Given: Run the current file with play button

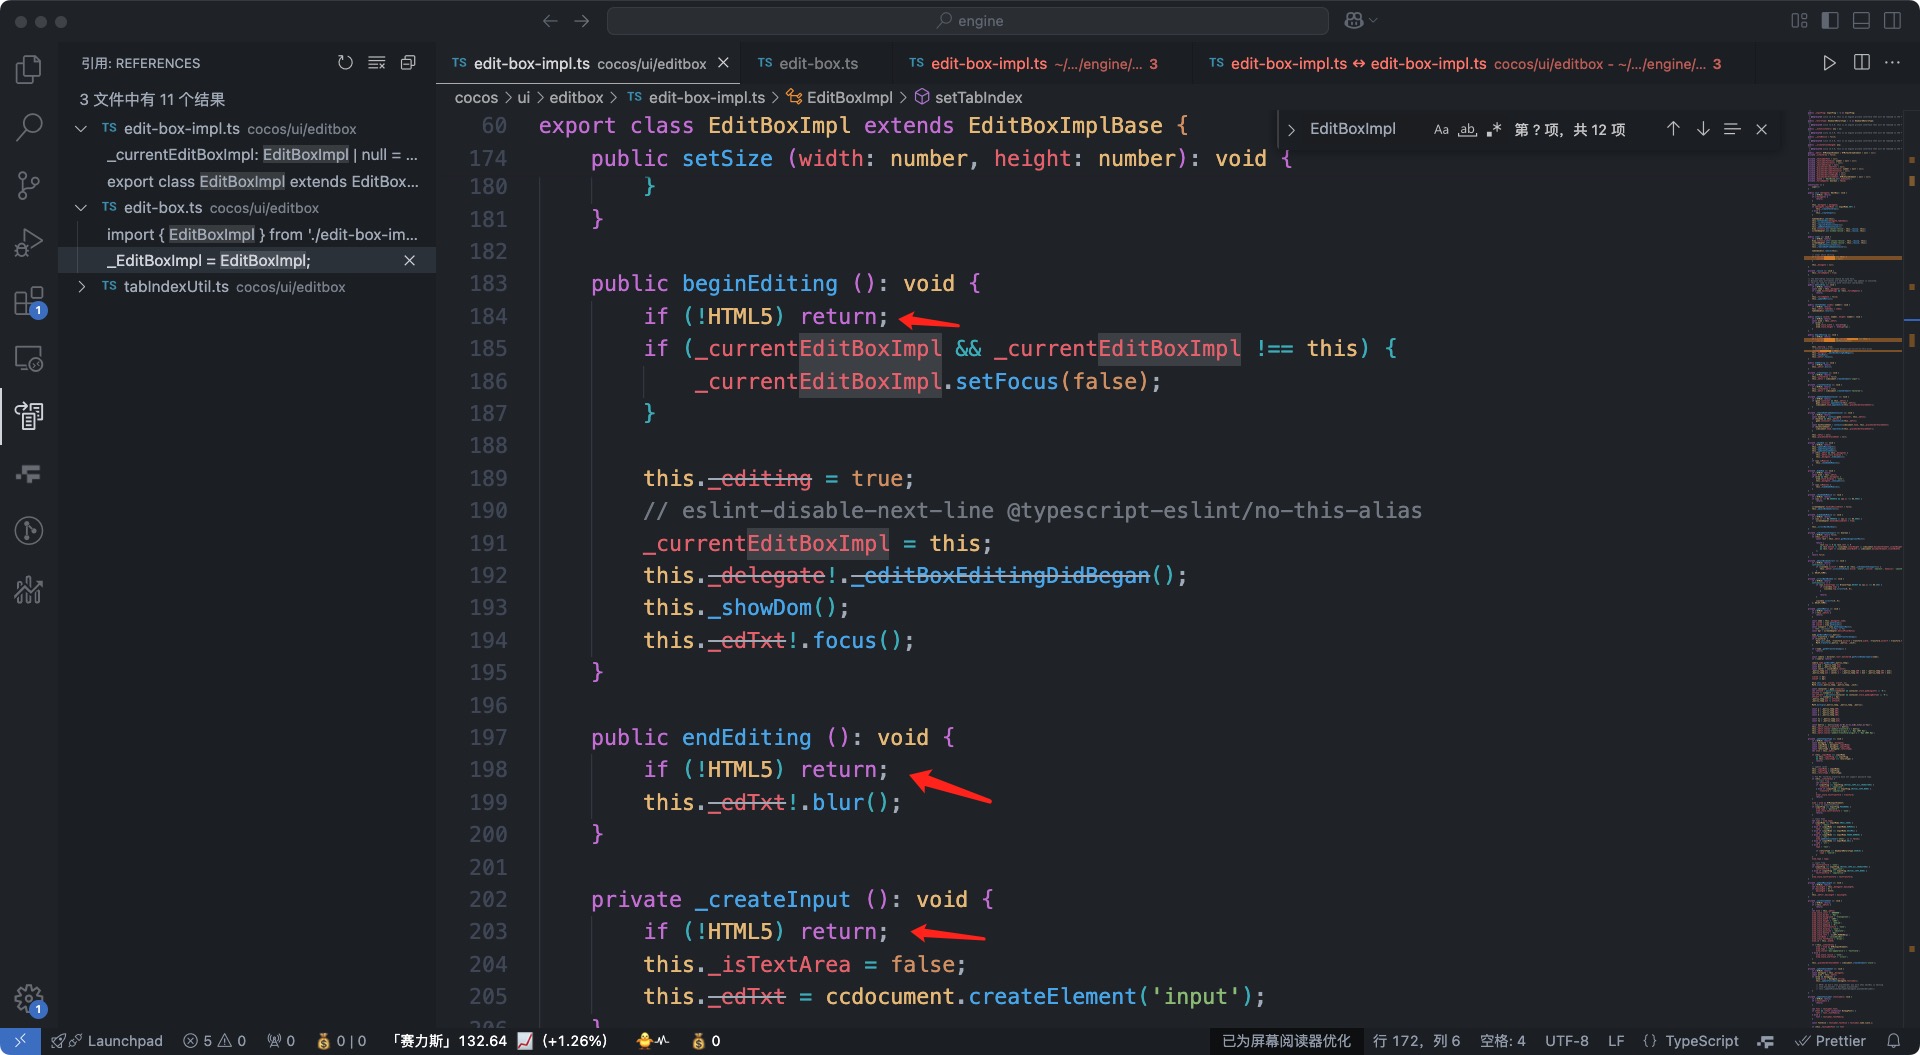Looking at the screenshot, I should click(x=1829, y=63).
